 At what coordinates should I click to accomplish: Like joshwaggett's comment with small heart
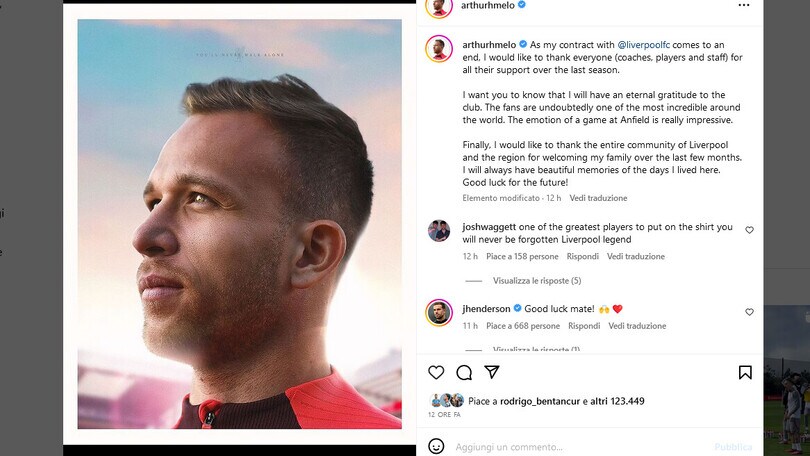click(749, 230)
